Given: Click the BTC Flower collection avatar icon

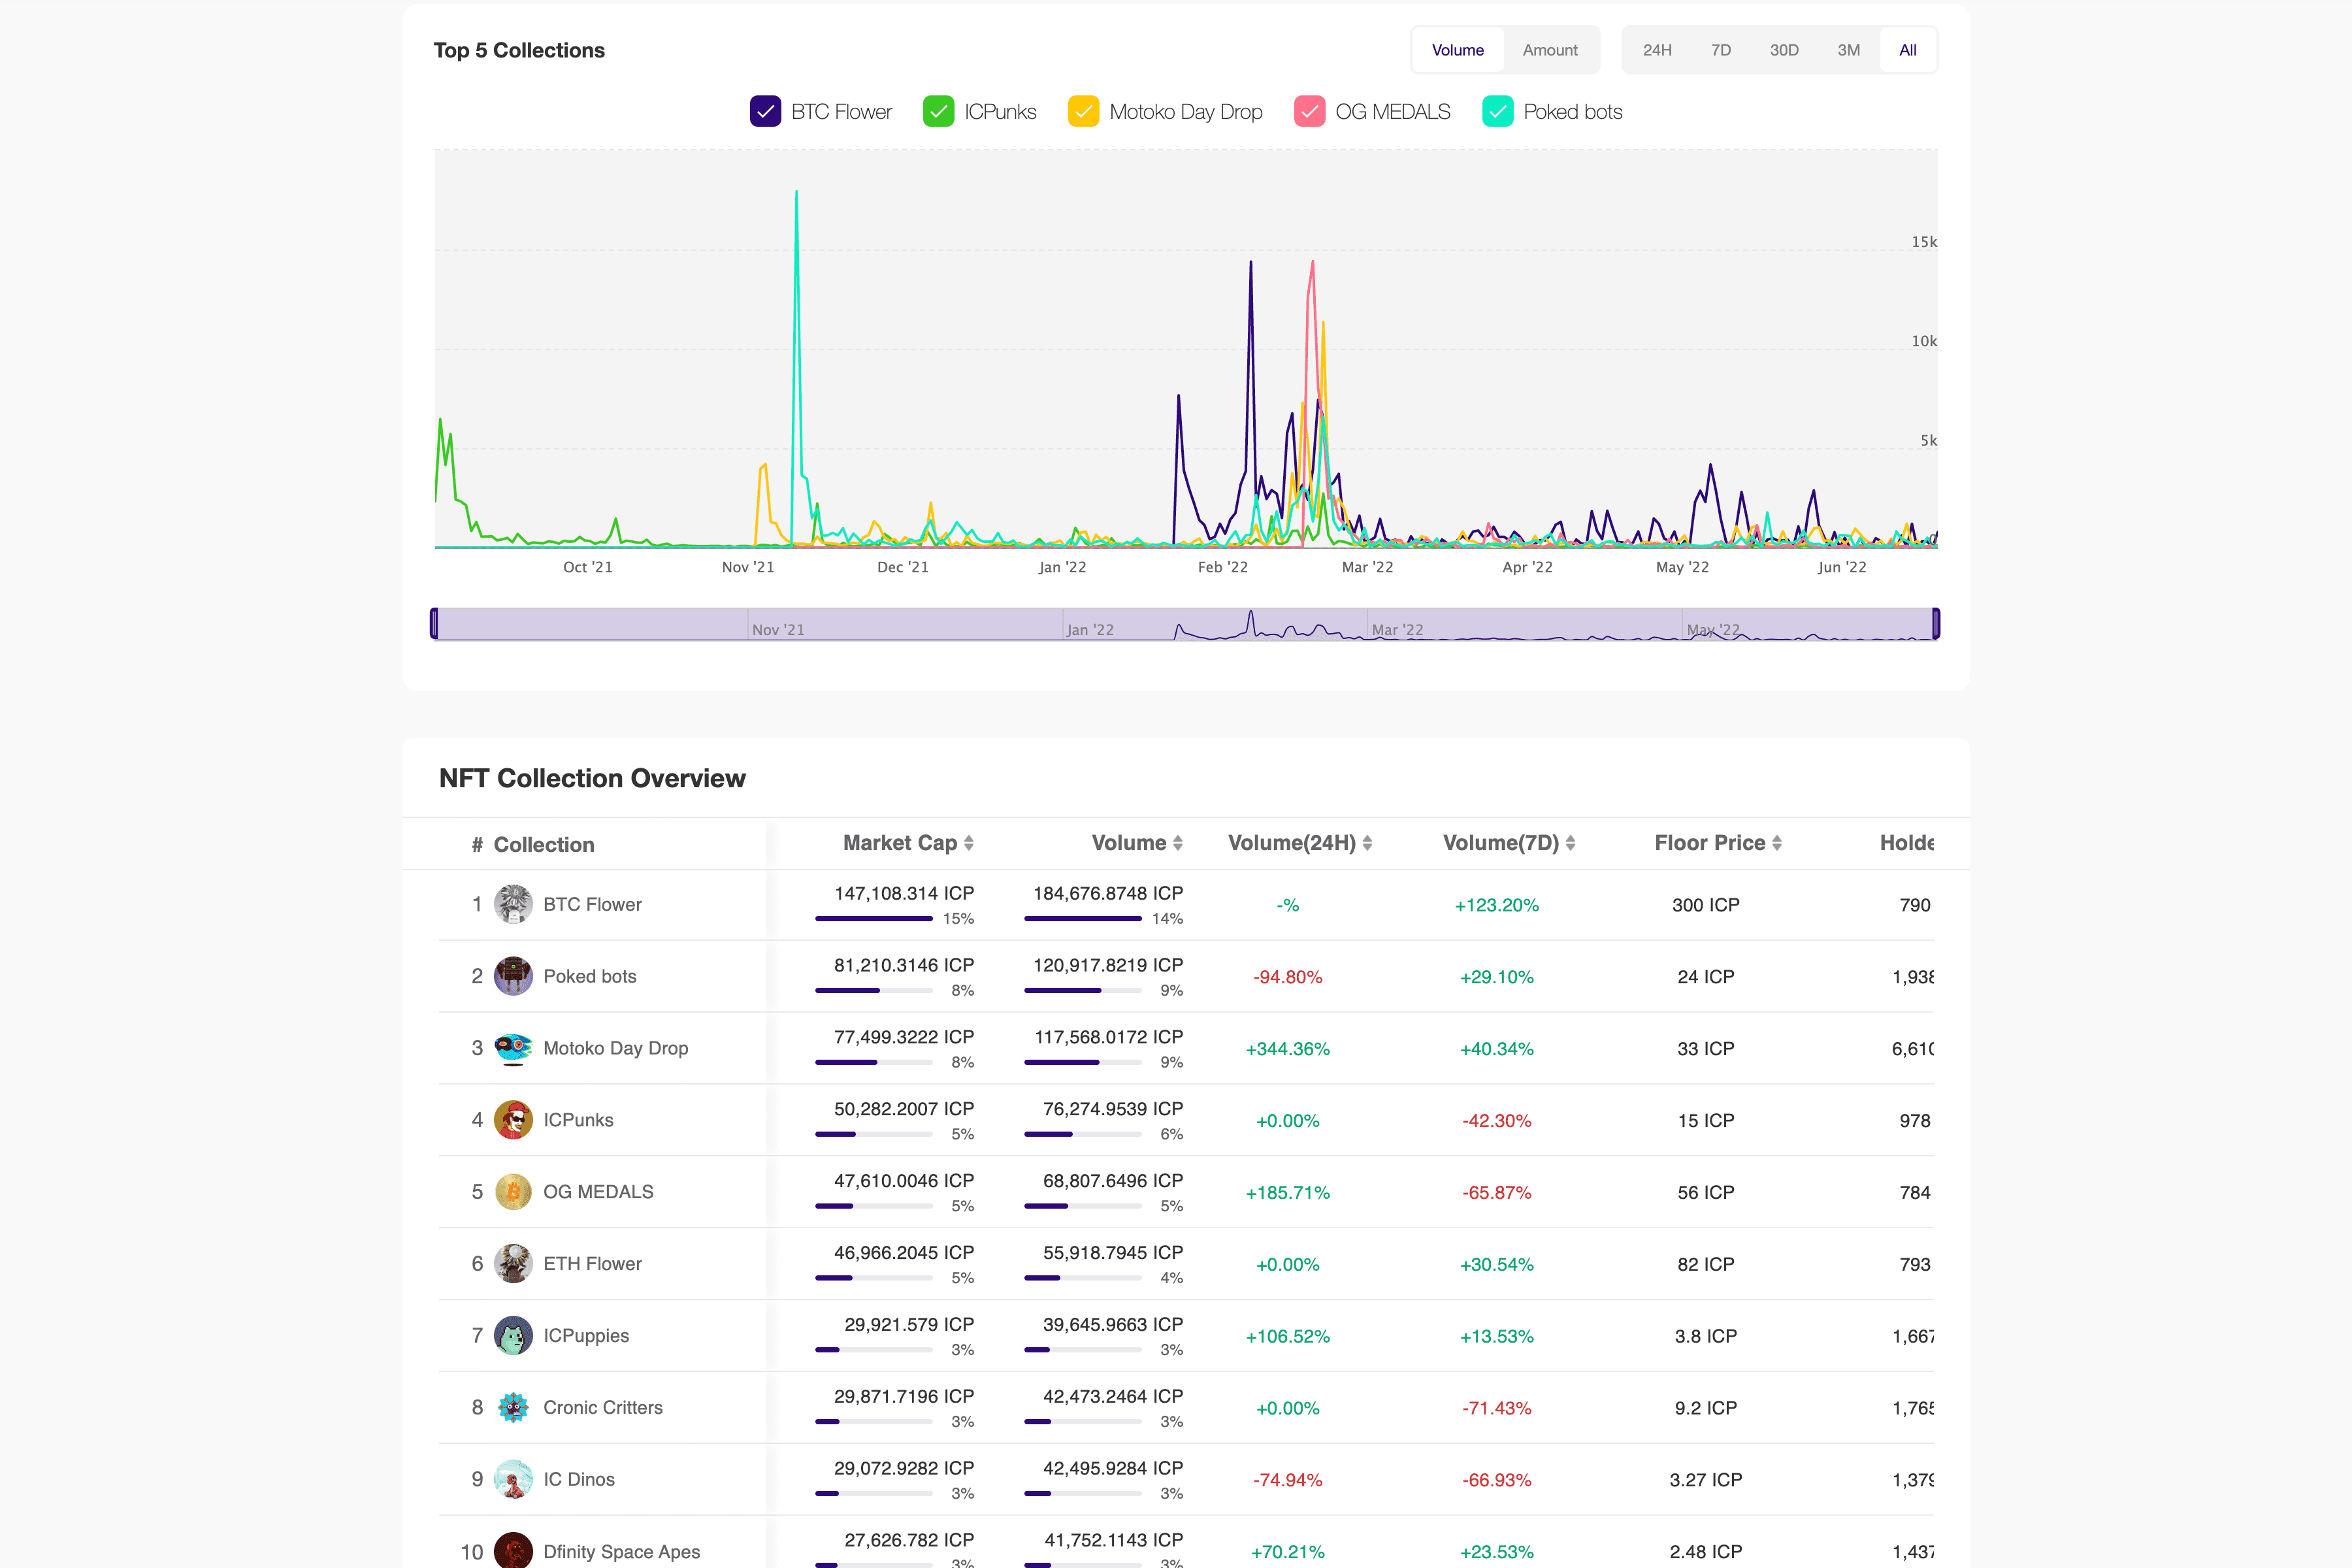Looking at the screenshot, I should (x=513, y=904).
